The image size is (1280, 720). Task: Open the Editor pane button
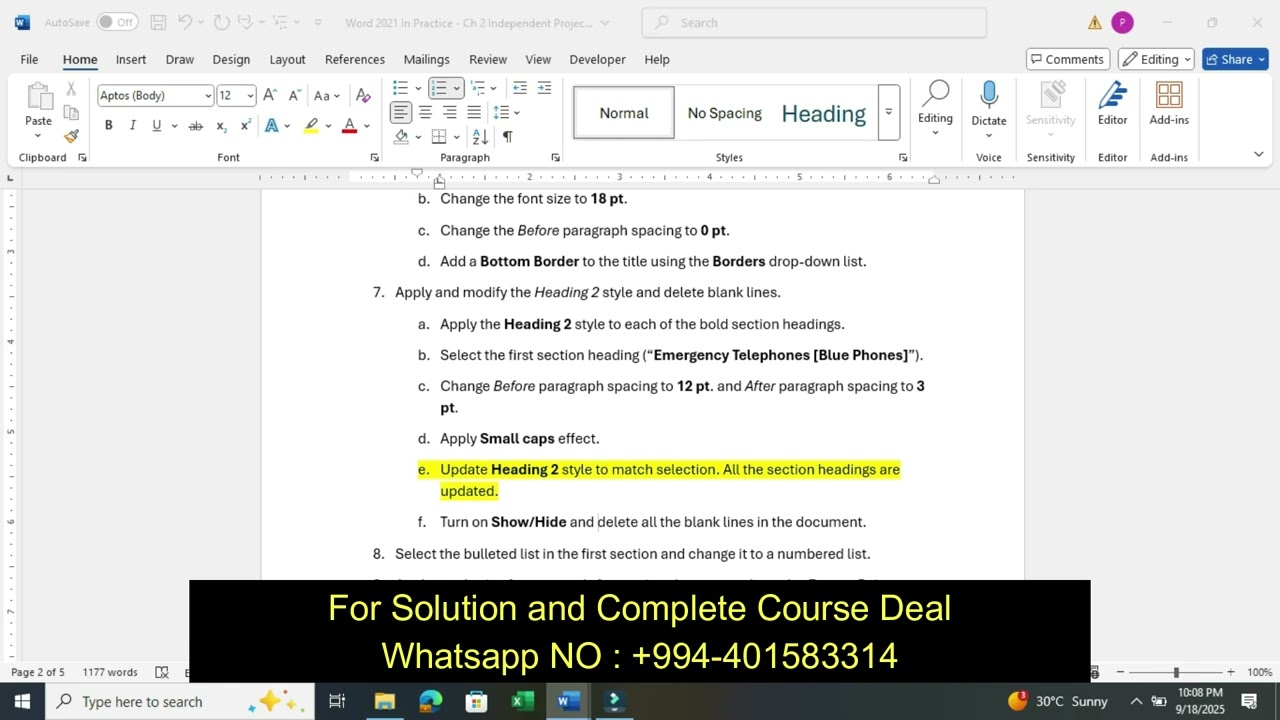click(1112, 104)
